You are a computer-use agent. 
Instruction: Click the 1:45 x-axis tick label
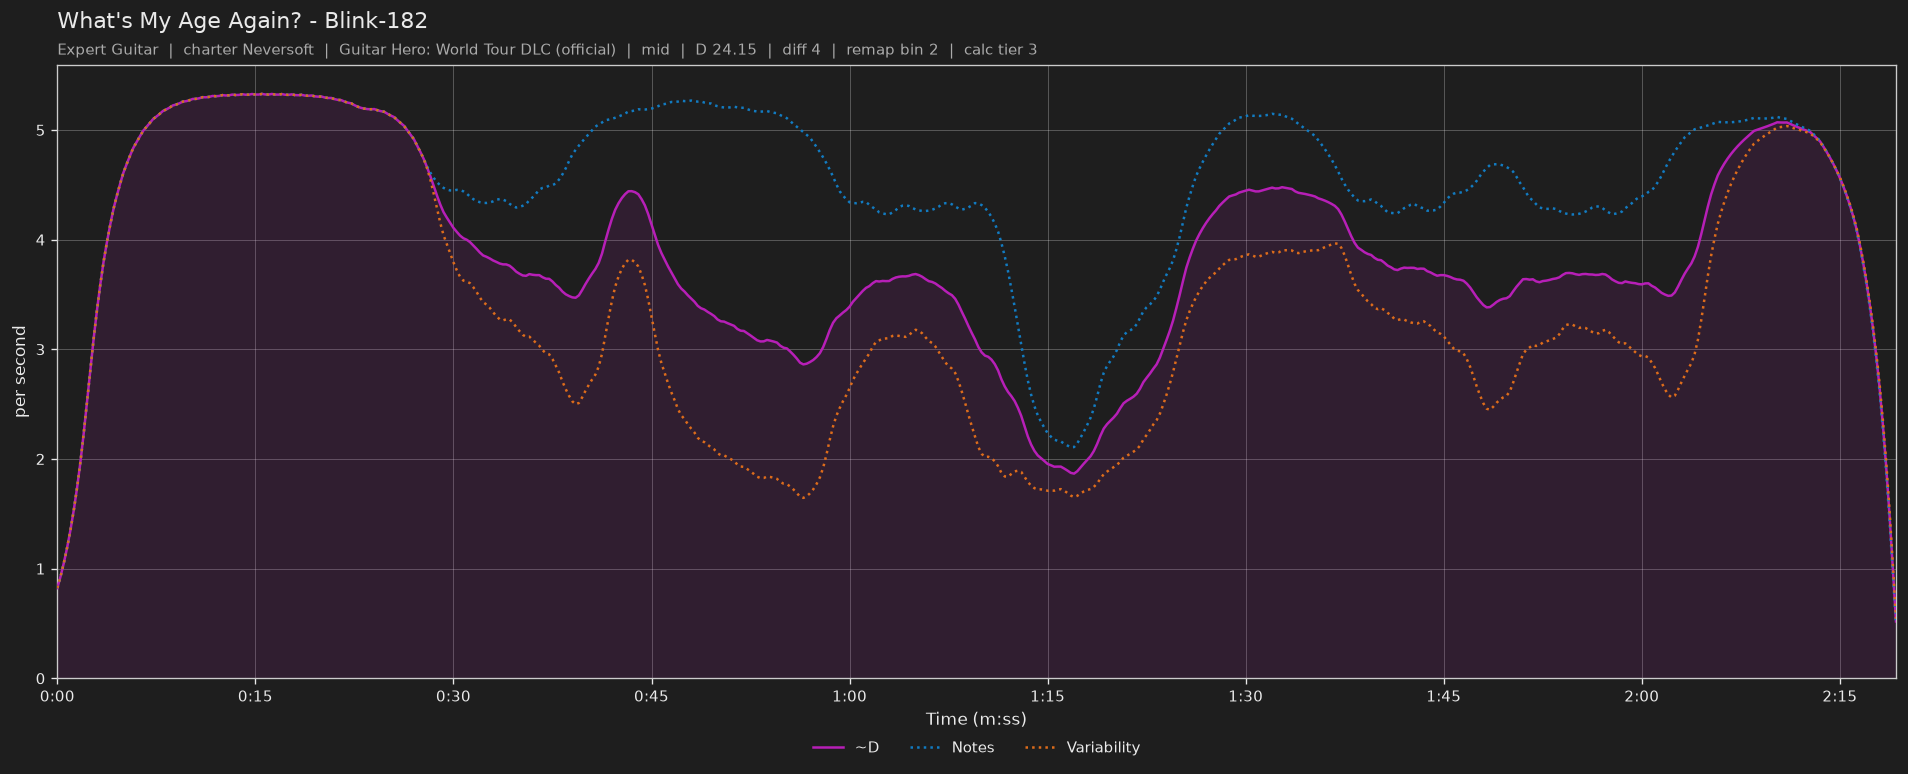[1443, 696]
